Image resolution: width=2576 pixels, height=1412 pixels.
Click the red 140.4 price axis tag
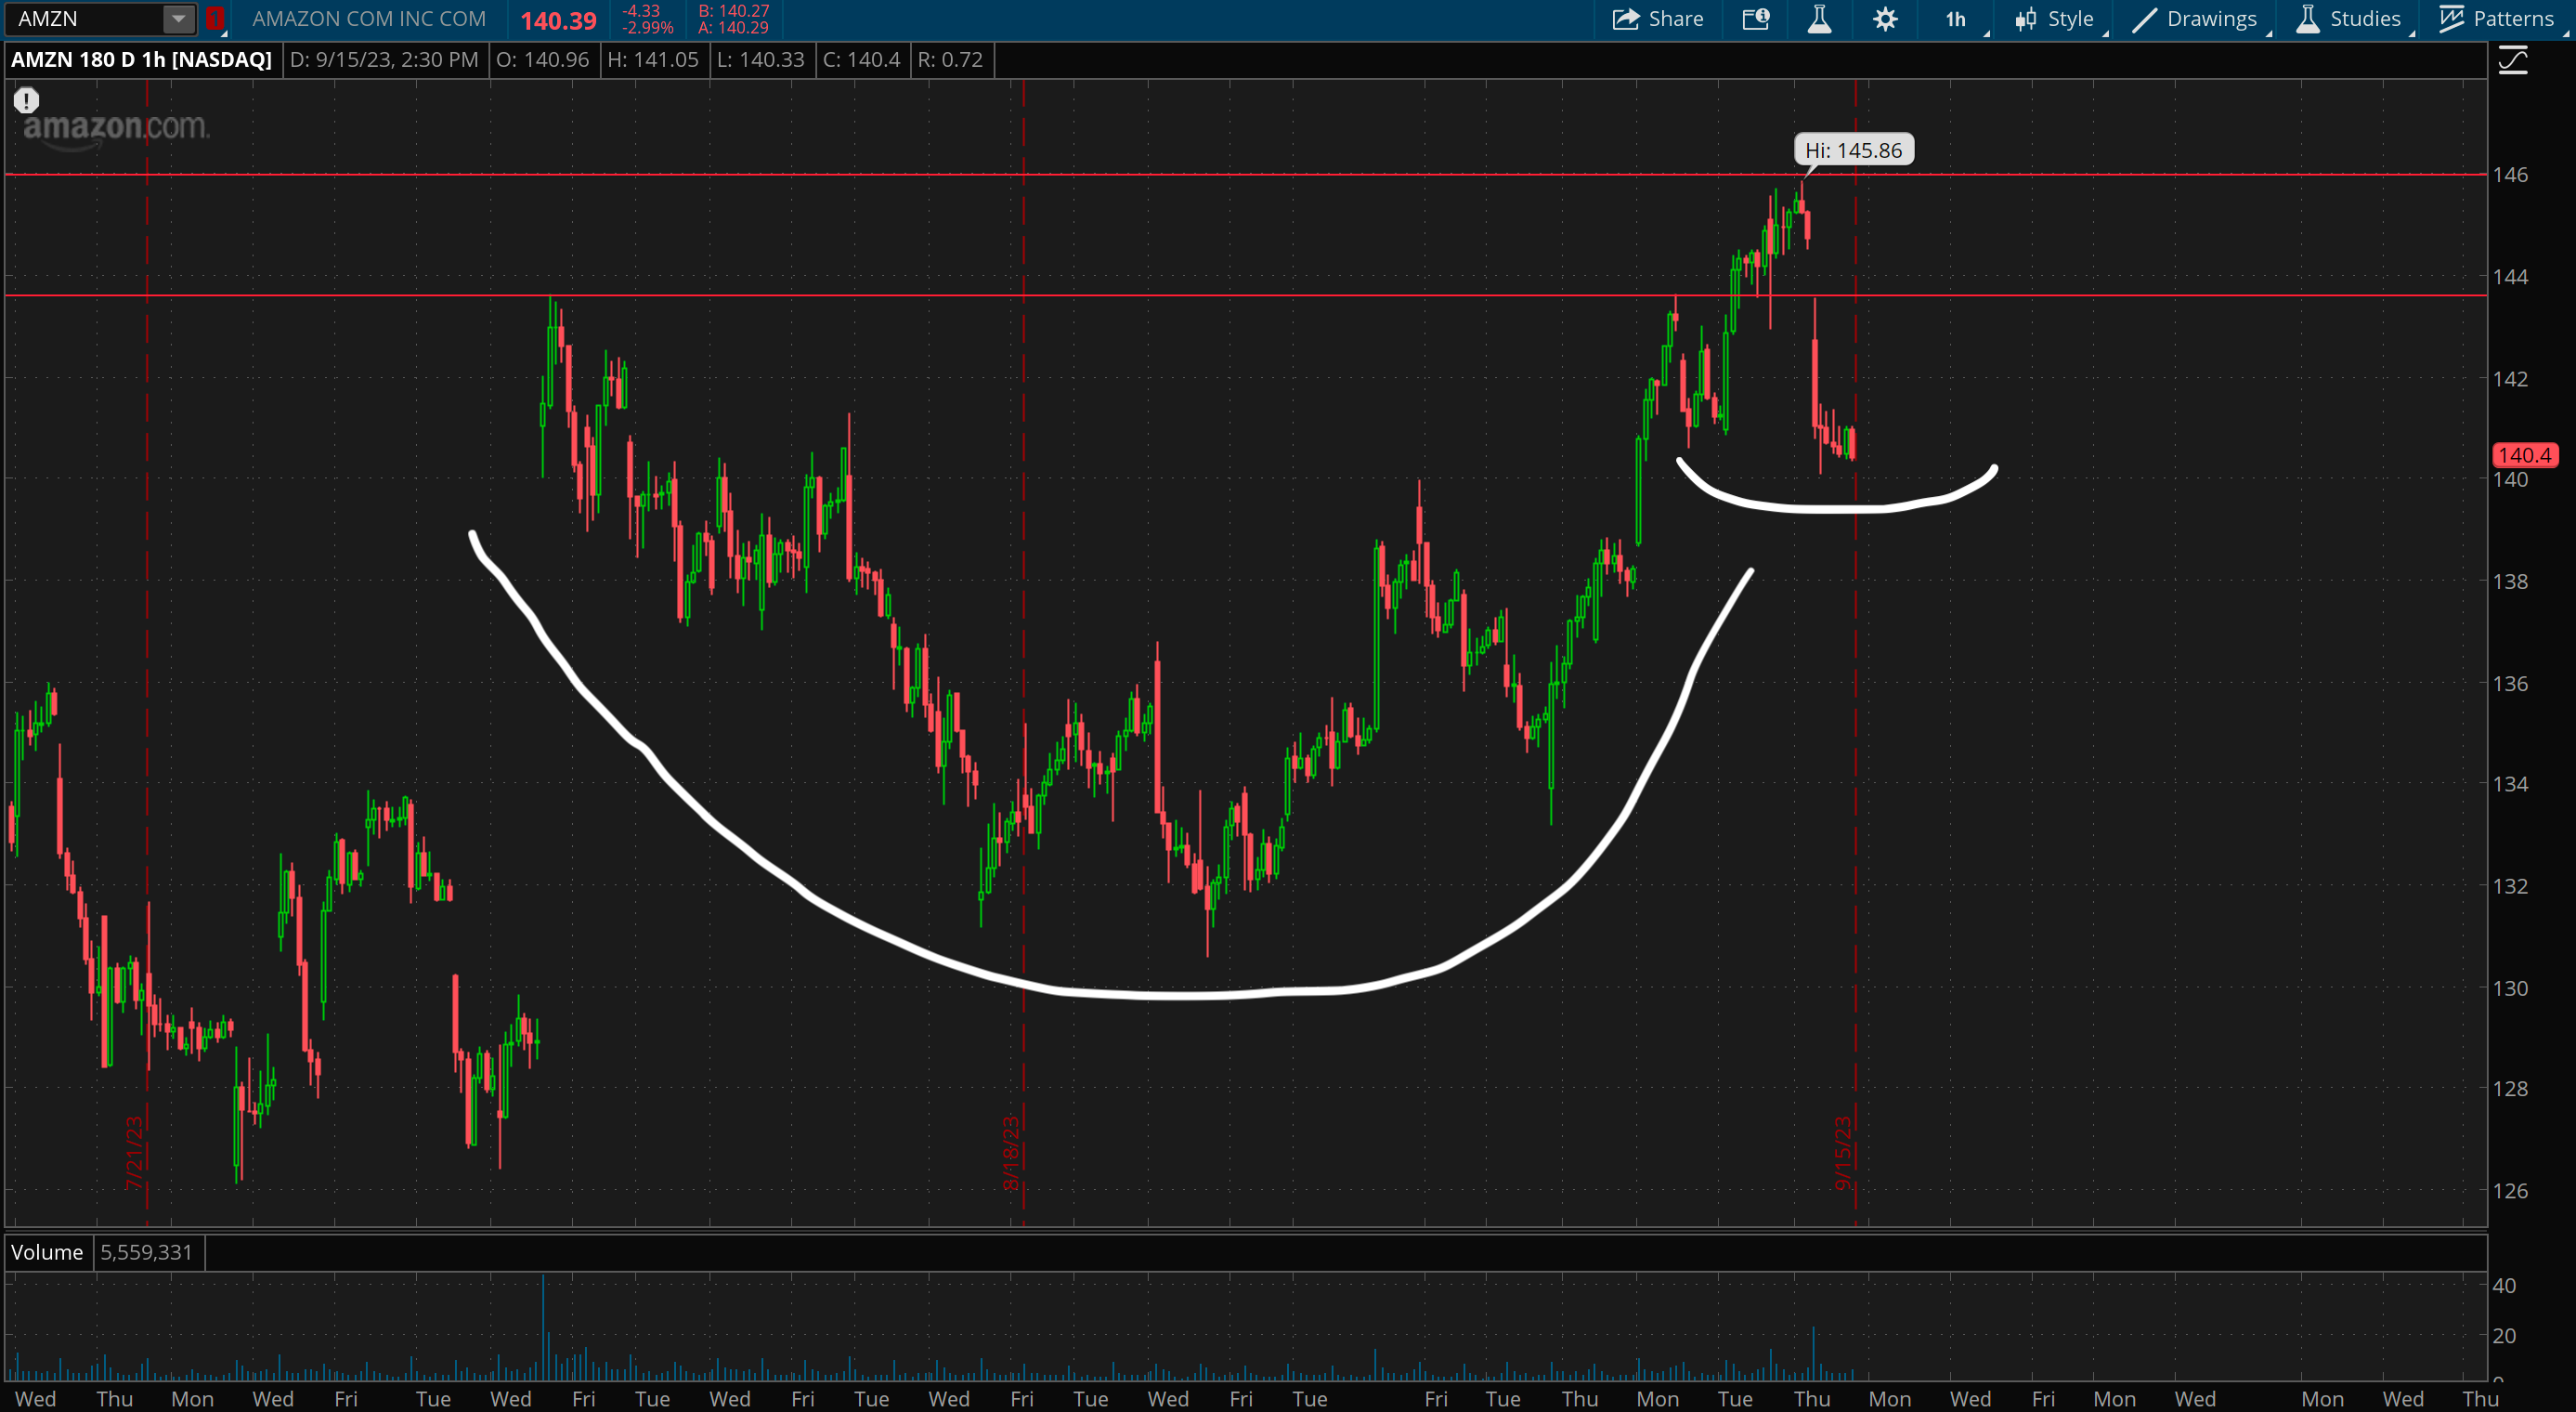pos(2525,455)
